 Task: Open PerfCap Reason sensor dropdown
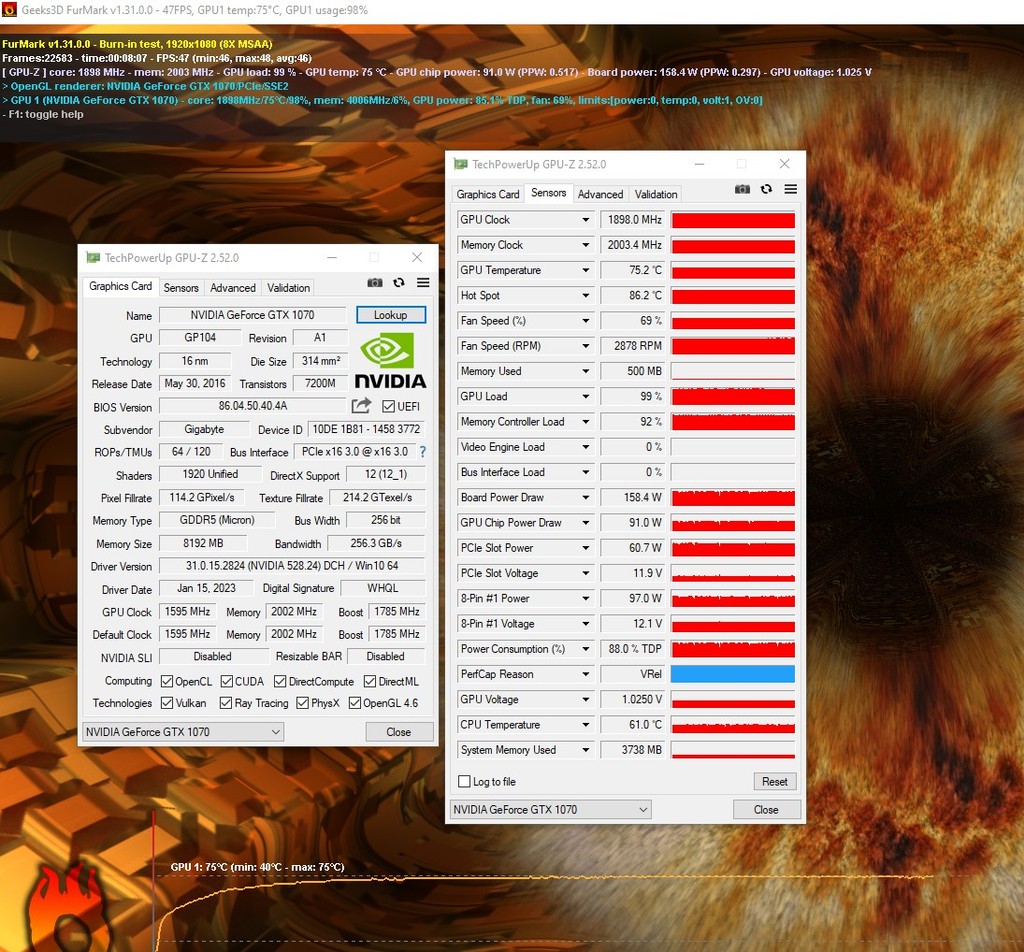[586, 674]
